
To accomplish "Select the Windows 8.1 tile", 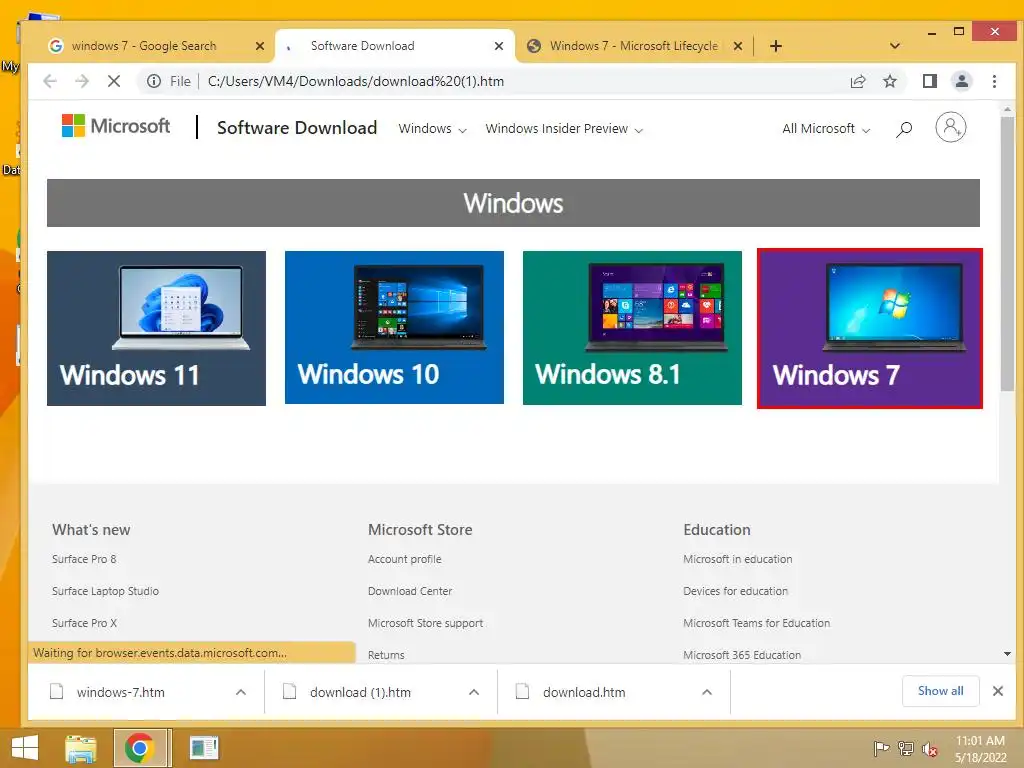I will tap(632, 328).
